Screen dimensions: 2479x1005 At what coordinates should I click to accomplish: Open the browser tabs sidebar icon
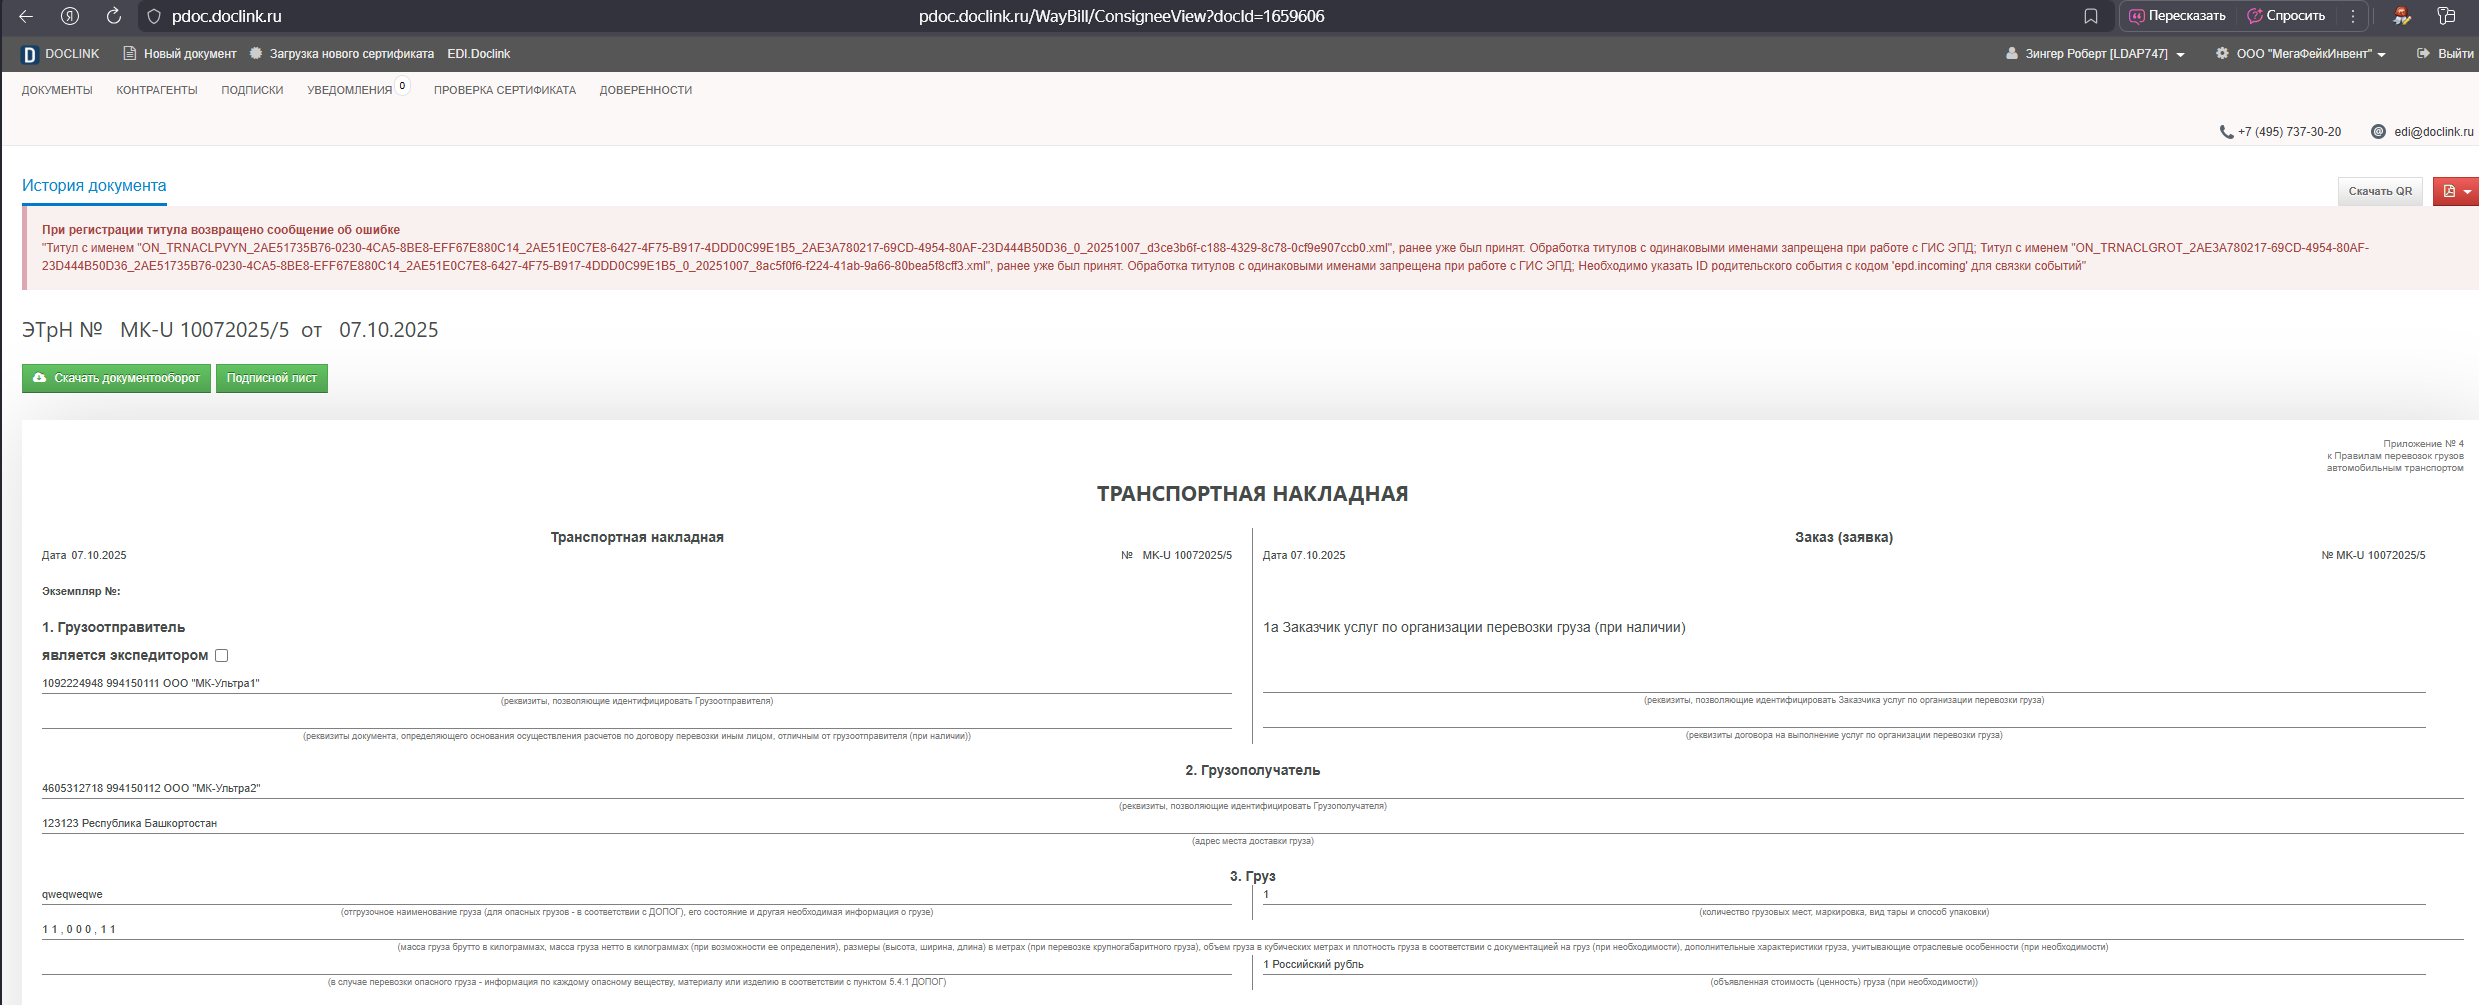pyautogui.click(x=2447, y=16)
